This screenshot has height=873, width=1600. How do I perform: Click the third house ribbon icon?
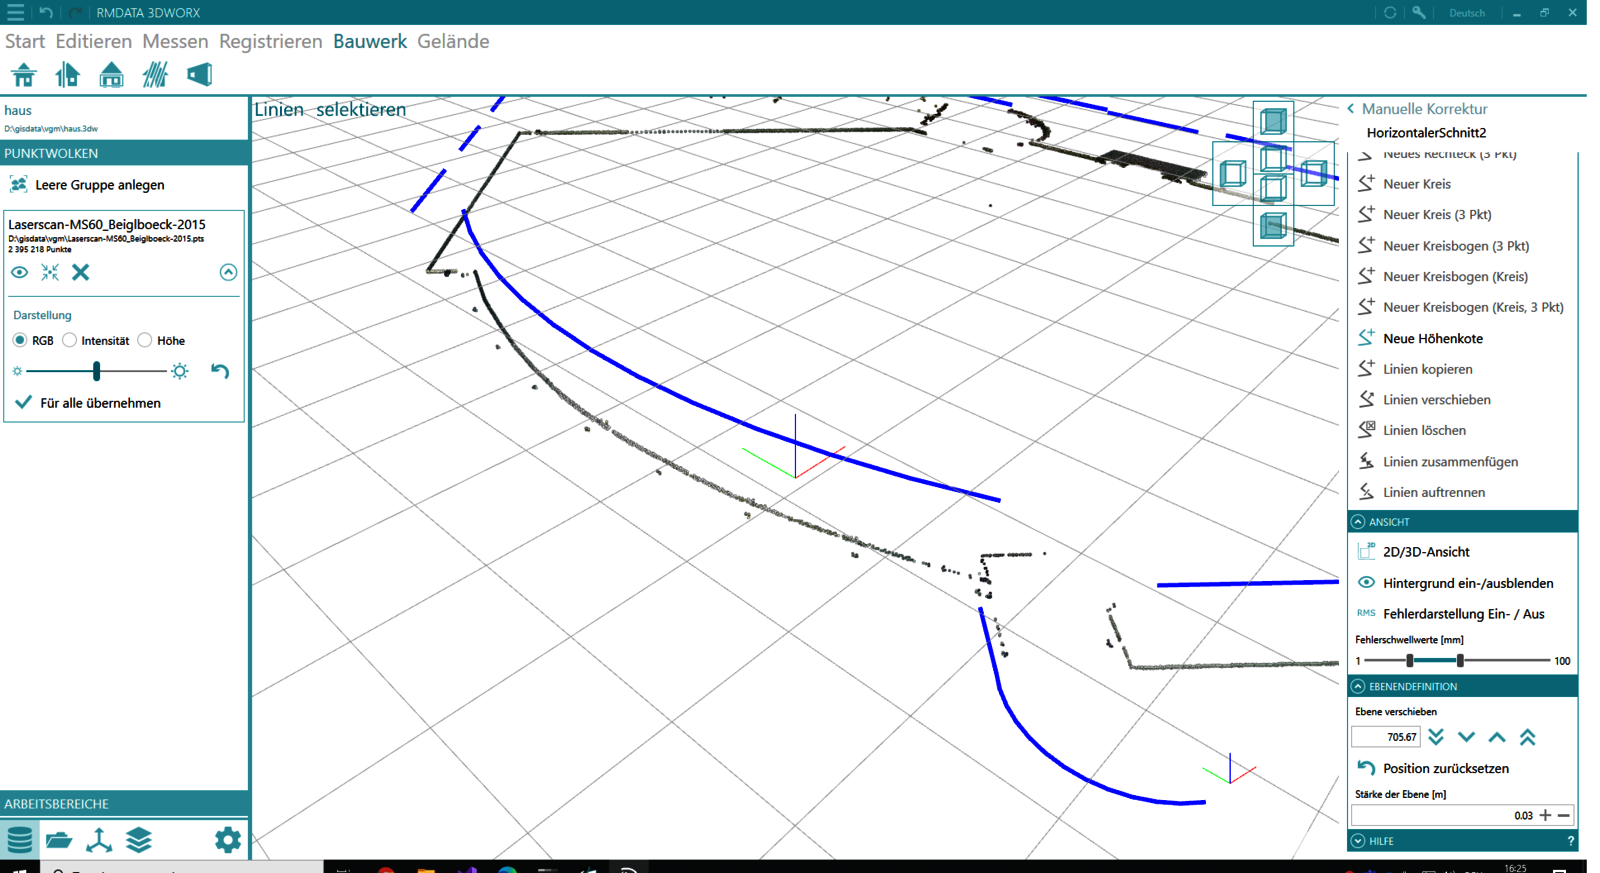tap(111, 75)
